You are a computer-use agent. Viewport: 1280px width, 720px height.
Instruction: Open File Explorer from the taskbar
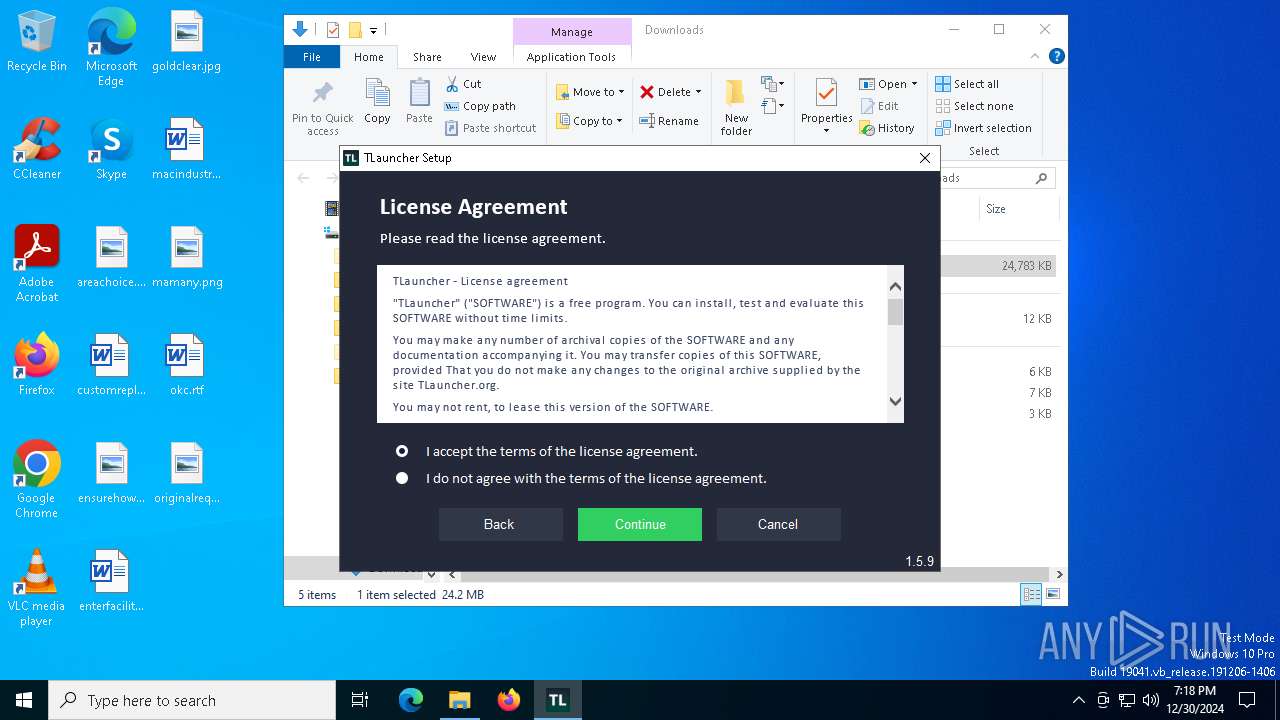(459, 700)
